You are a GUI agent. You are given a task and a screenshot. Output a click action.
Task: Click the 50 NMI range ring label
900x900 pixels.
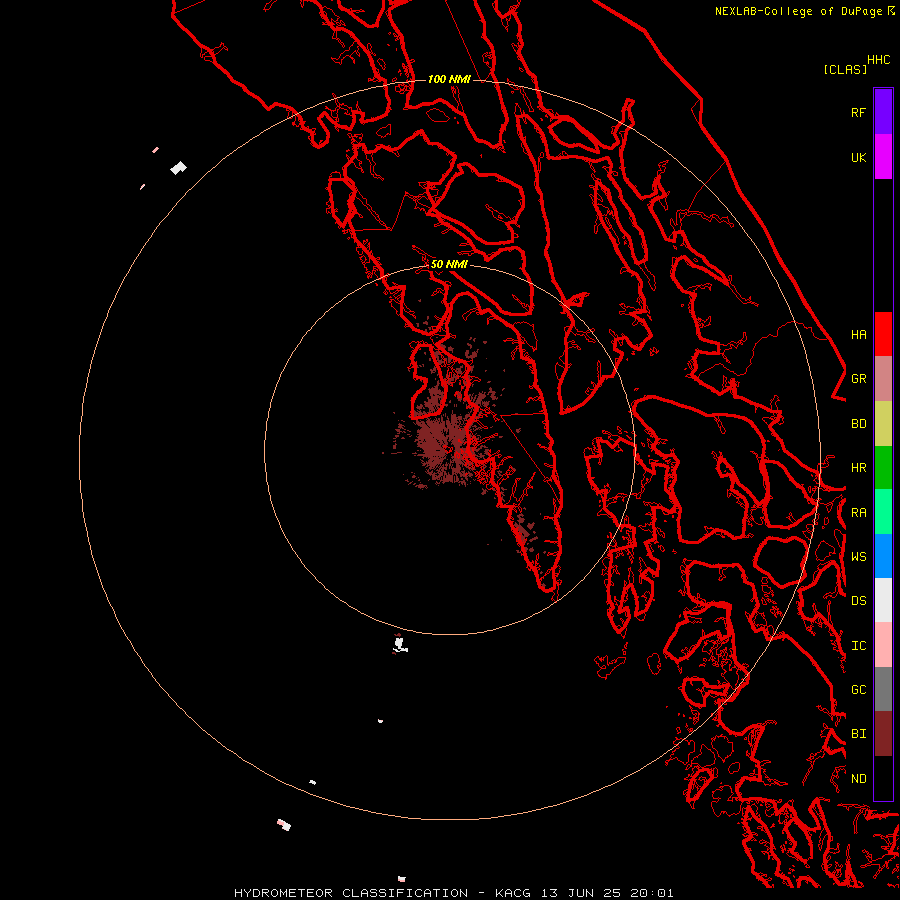point(449,264)
